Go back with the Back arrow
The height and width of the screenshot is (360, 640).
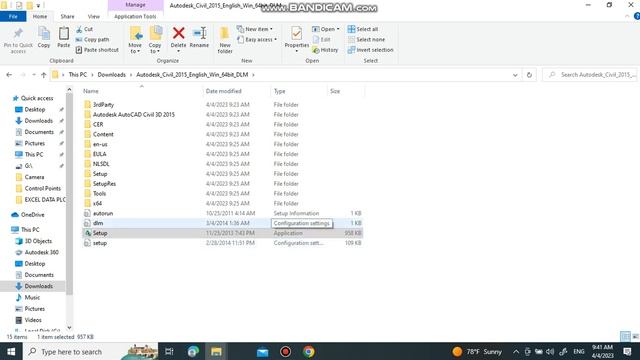[9, 75]
